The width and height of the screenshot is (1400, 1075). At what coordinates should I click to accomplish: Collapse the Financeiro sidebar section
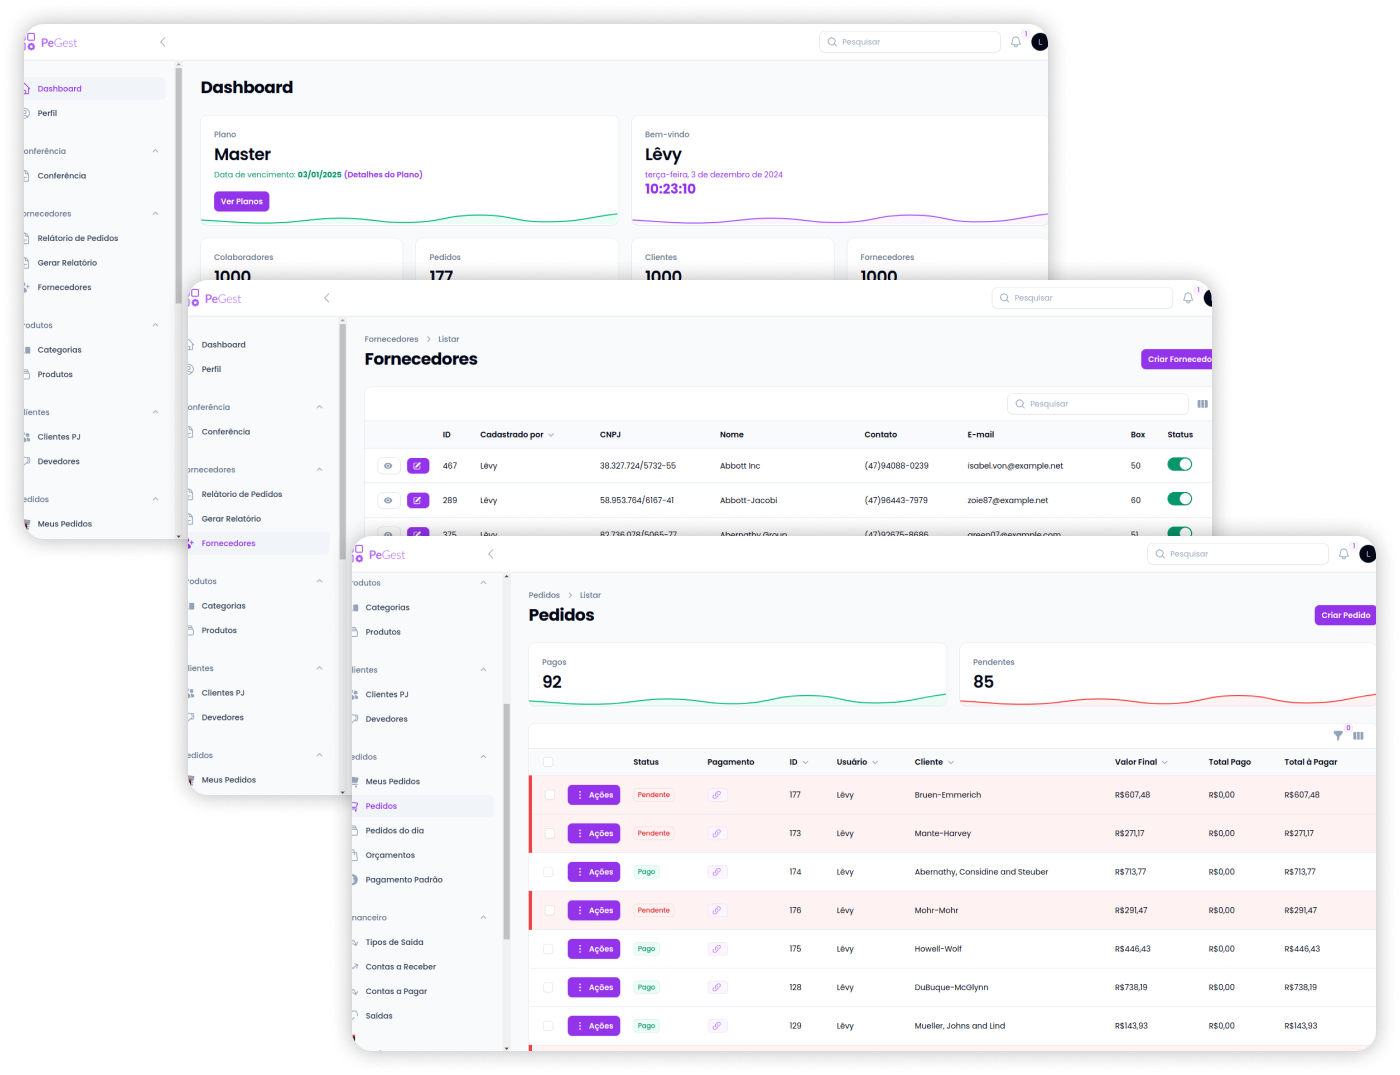(x=483, y=918)
